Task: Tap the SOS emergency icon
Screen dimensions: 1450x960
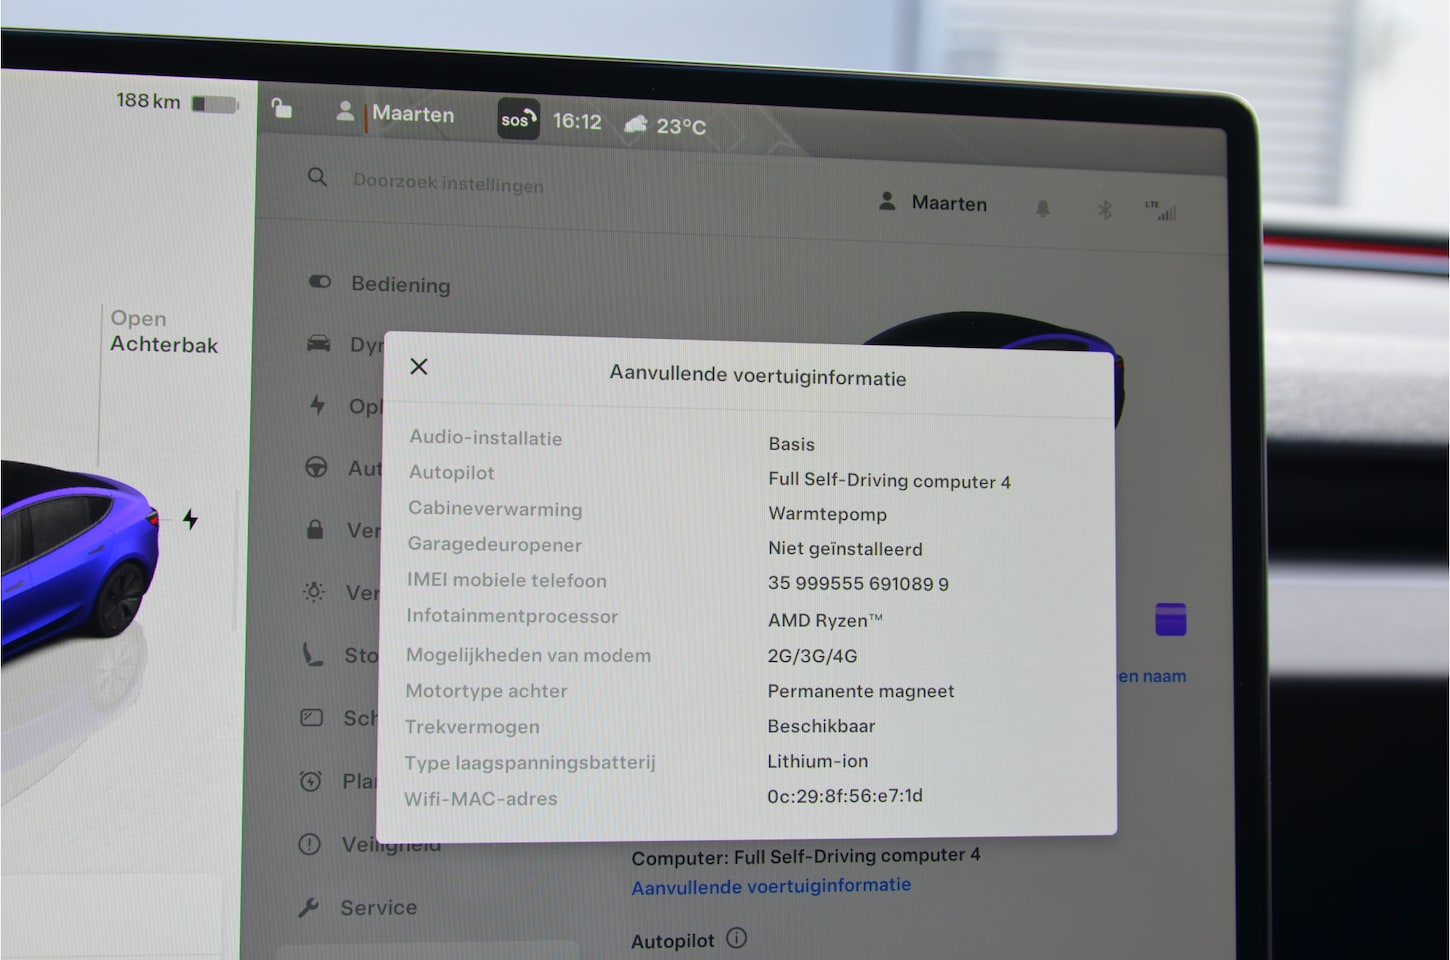Action: pyautogui.click(x=519, y=120)
